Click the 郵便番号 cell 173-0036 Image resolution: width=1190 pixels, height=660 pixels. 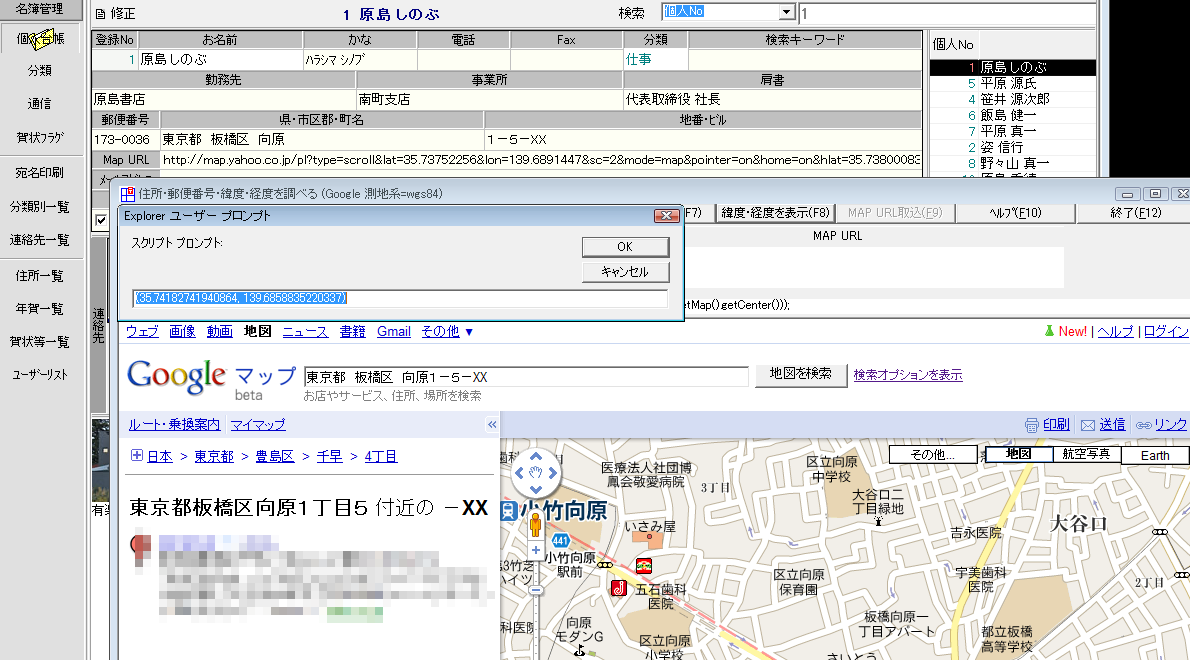point(126,140)
